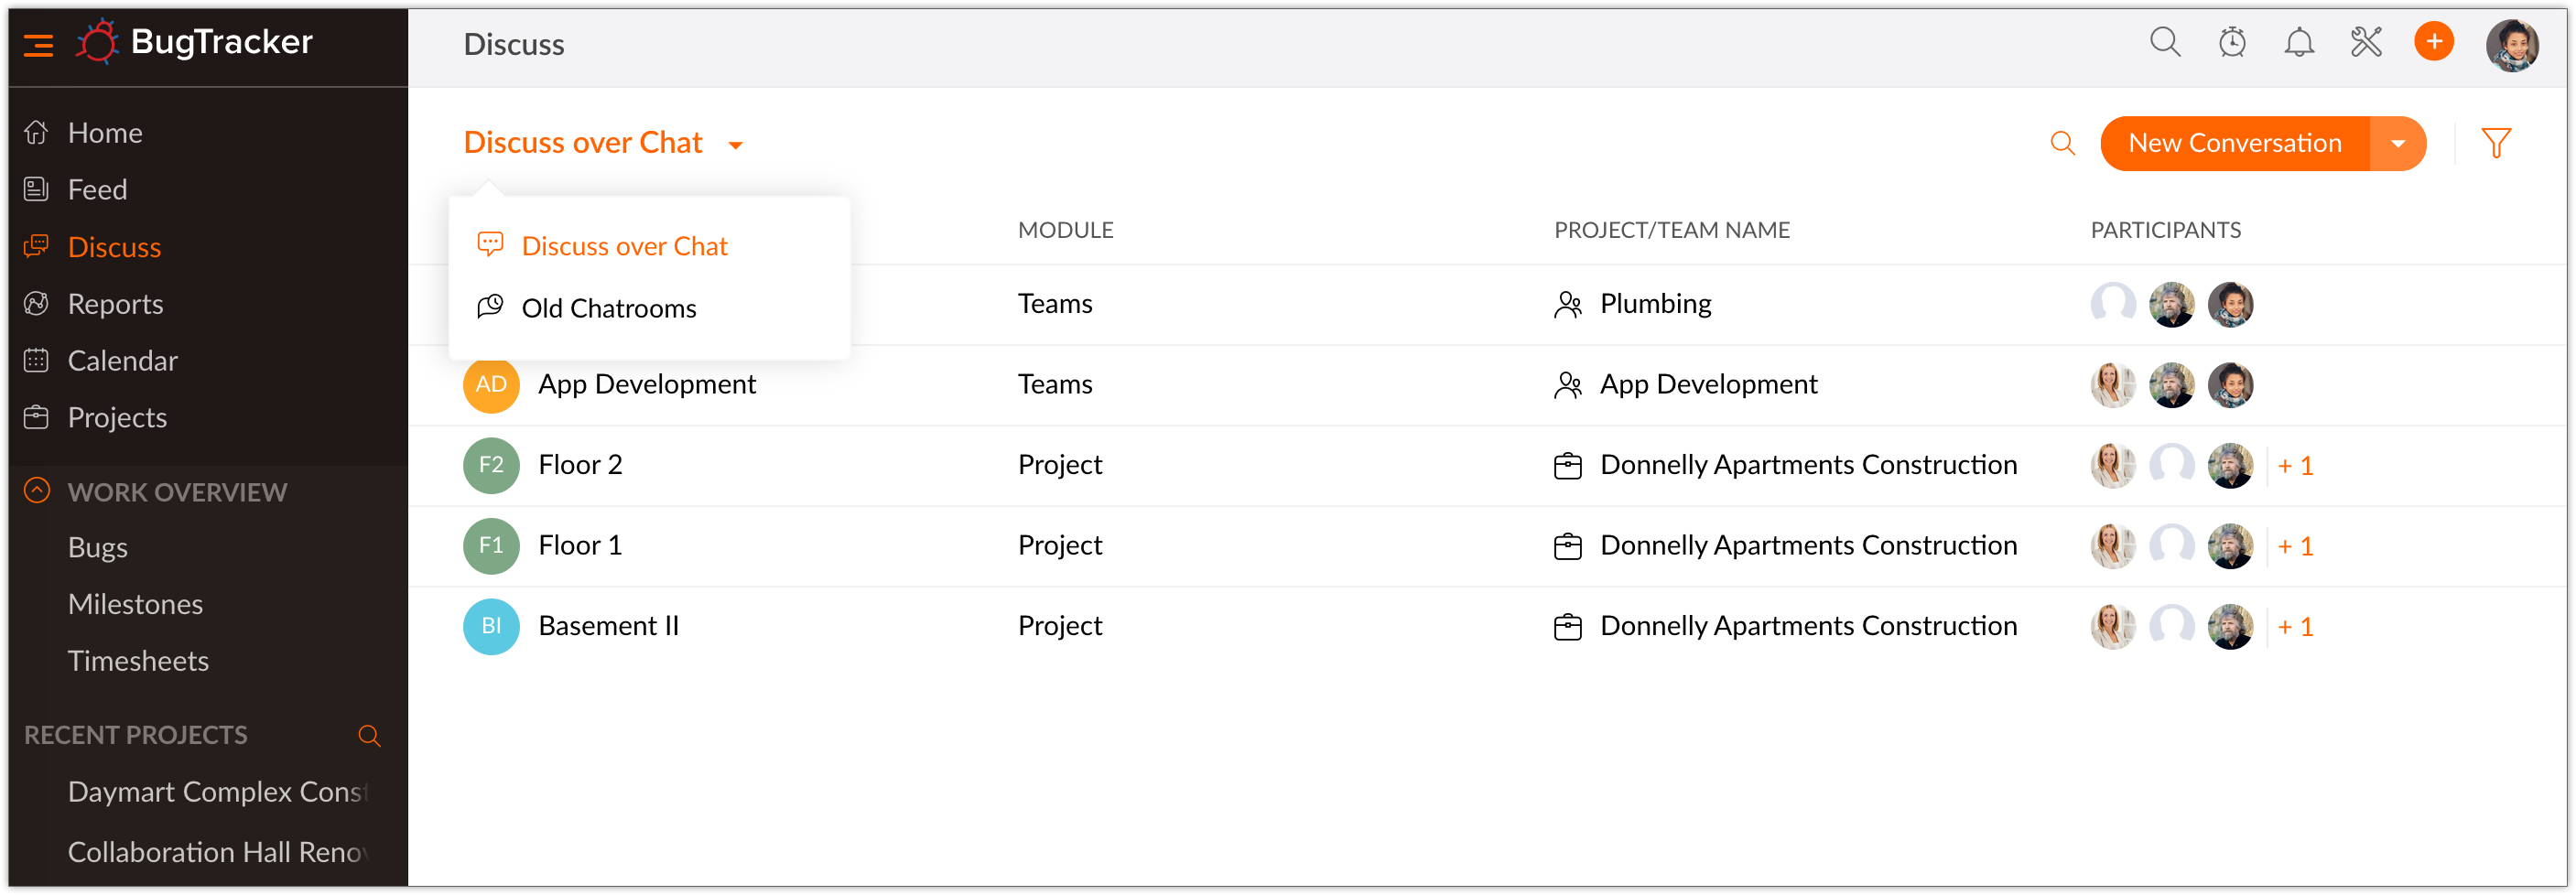Go to Reports in sidebar

point(115,304)
